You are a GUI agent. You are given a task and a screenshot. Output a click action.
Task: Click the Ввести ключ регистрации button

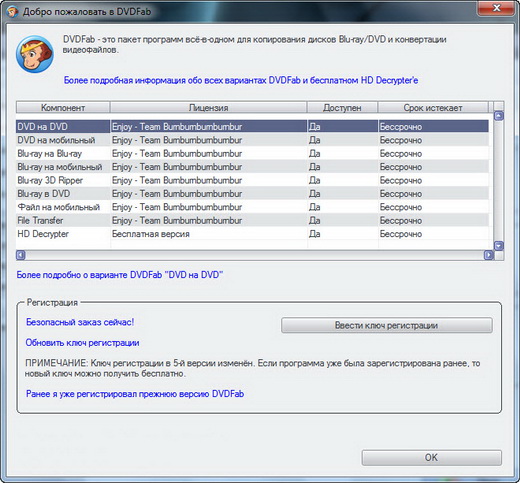387,325
